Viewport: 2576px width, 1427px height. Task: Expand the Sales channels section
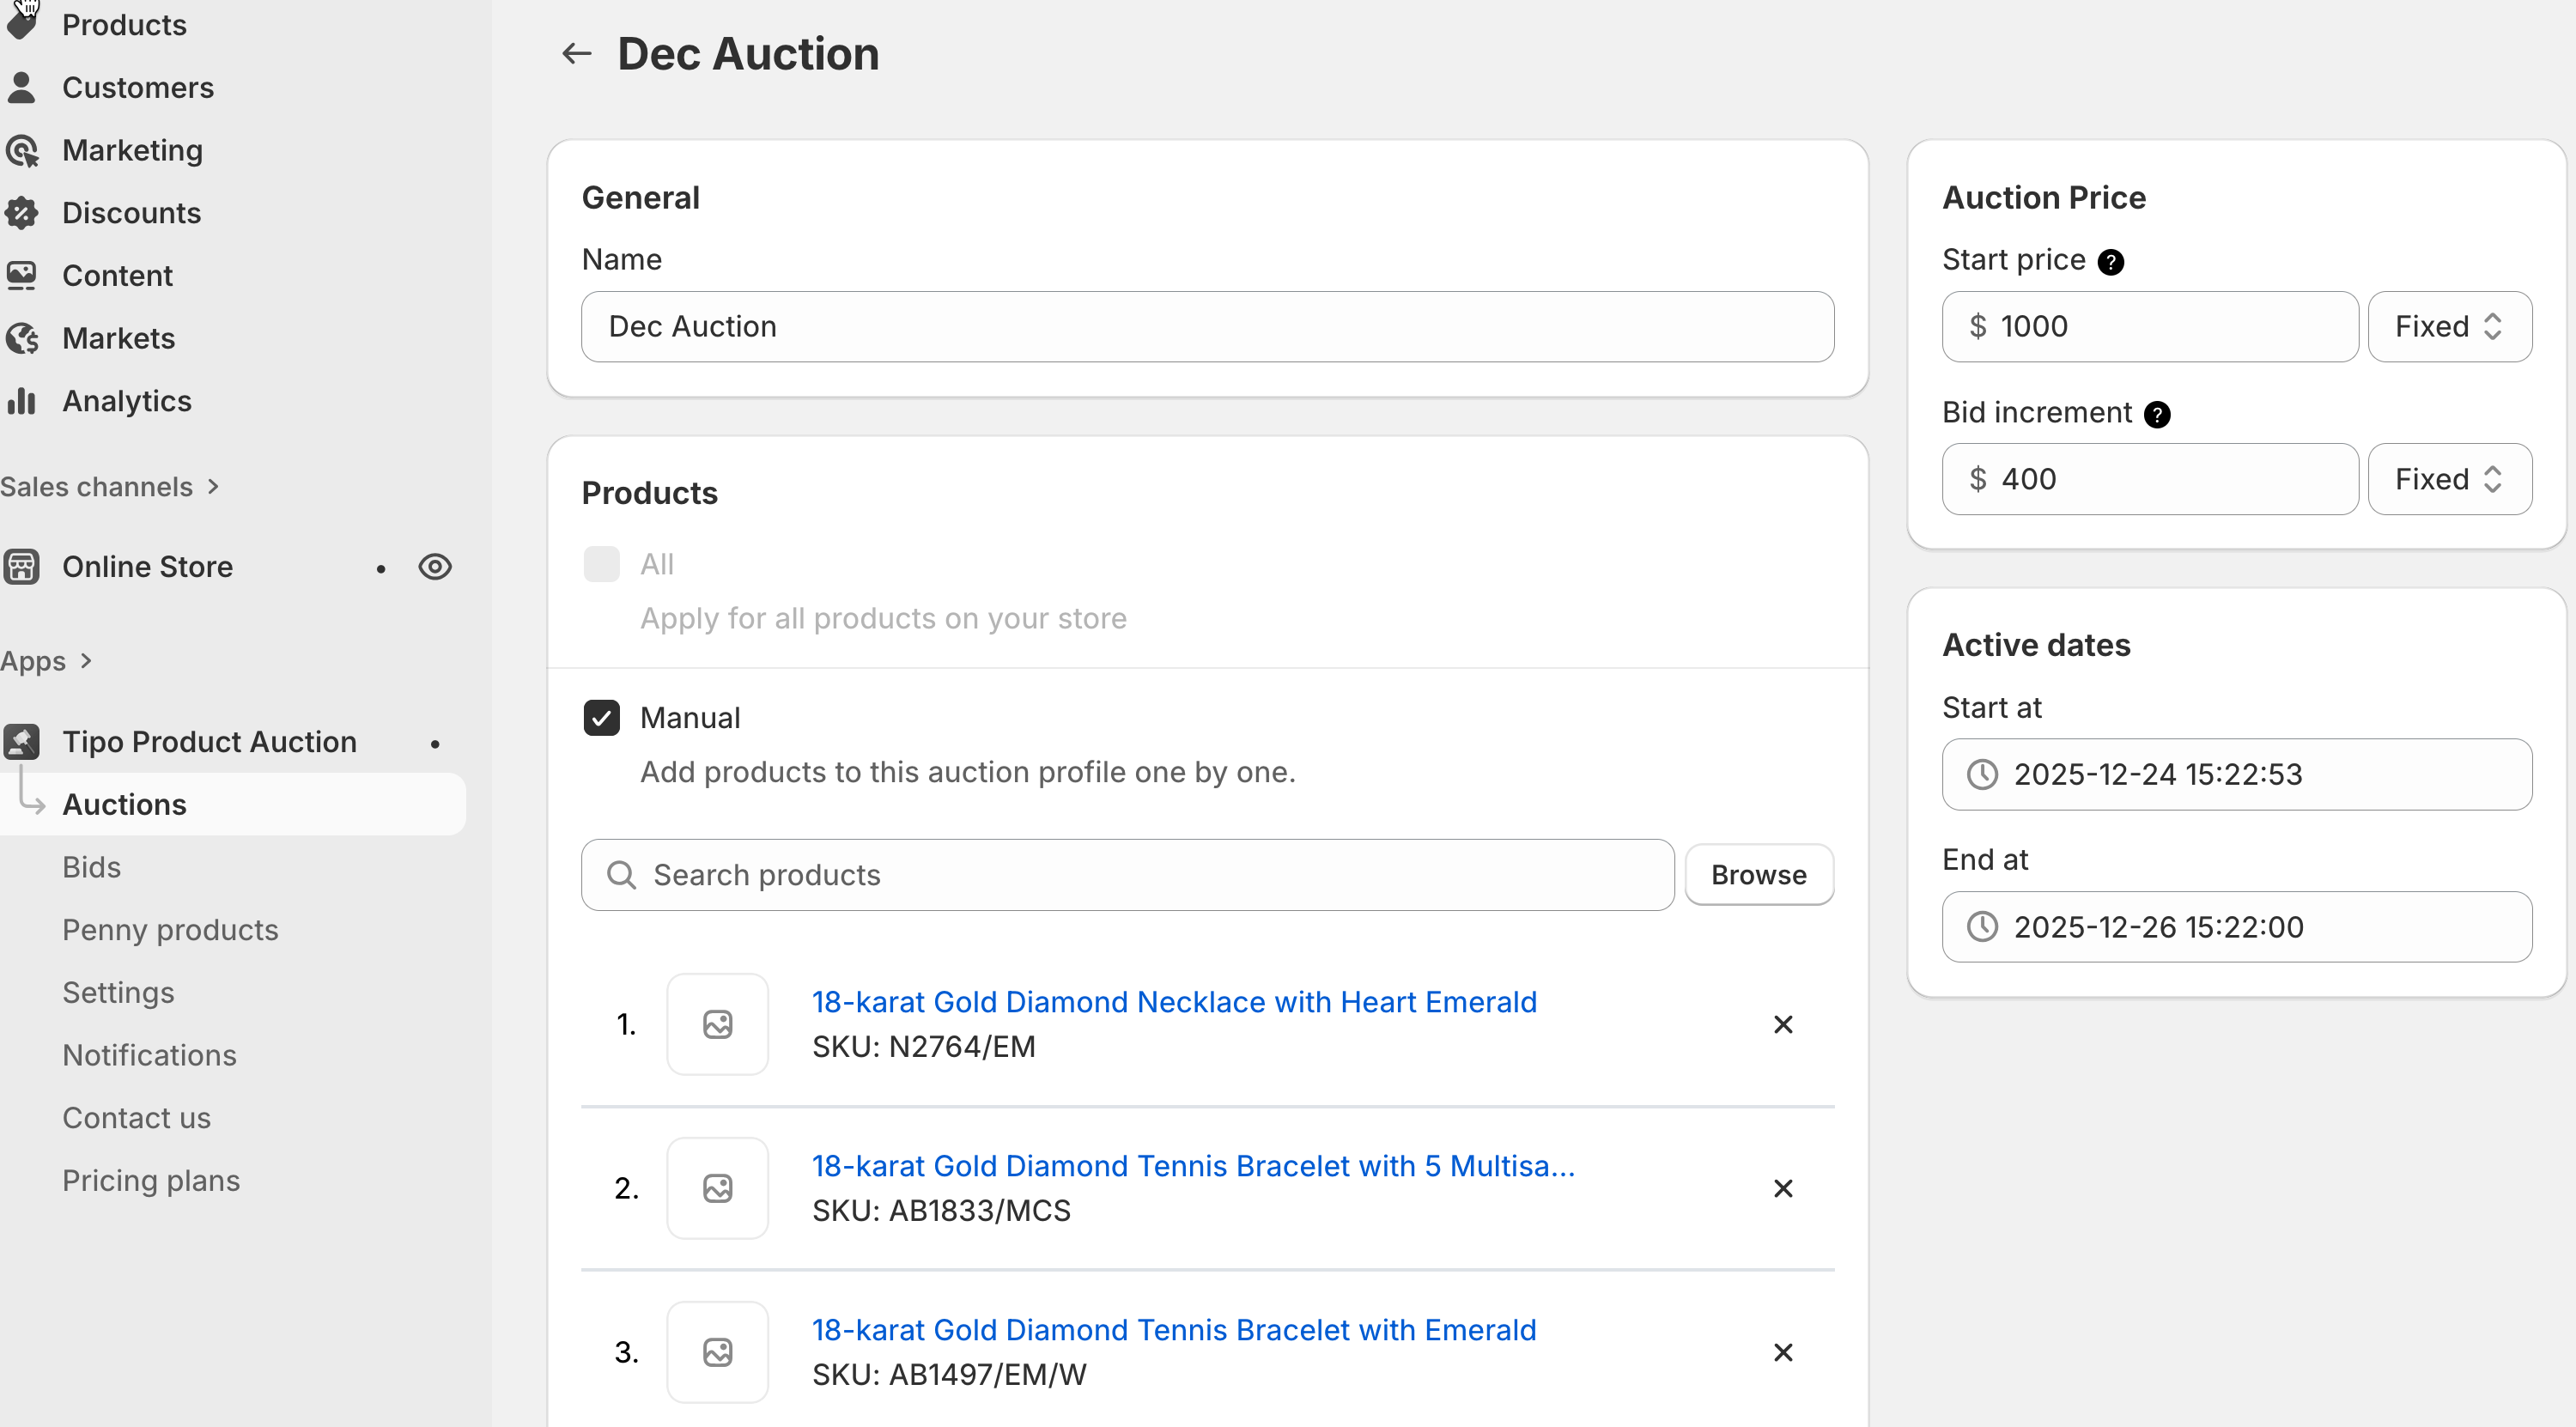pos(110,487)
